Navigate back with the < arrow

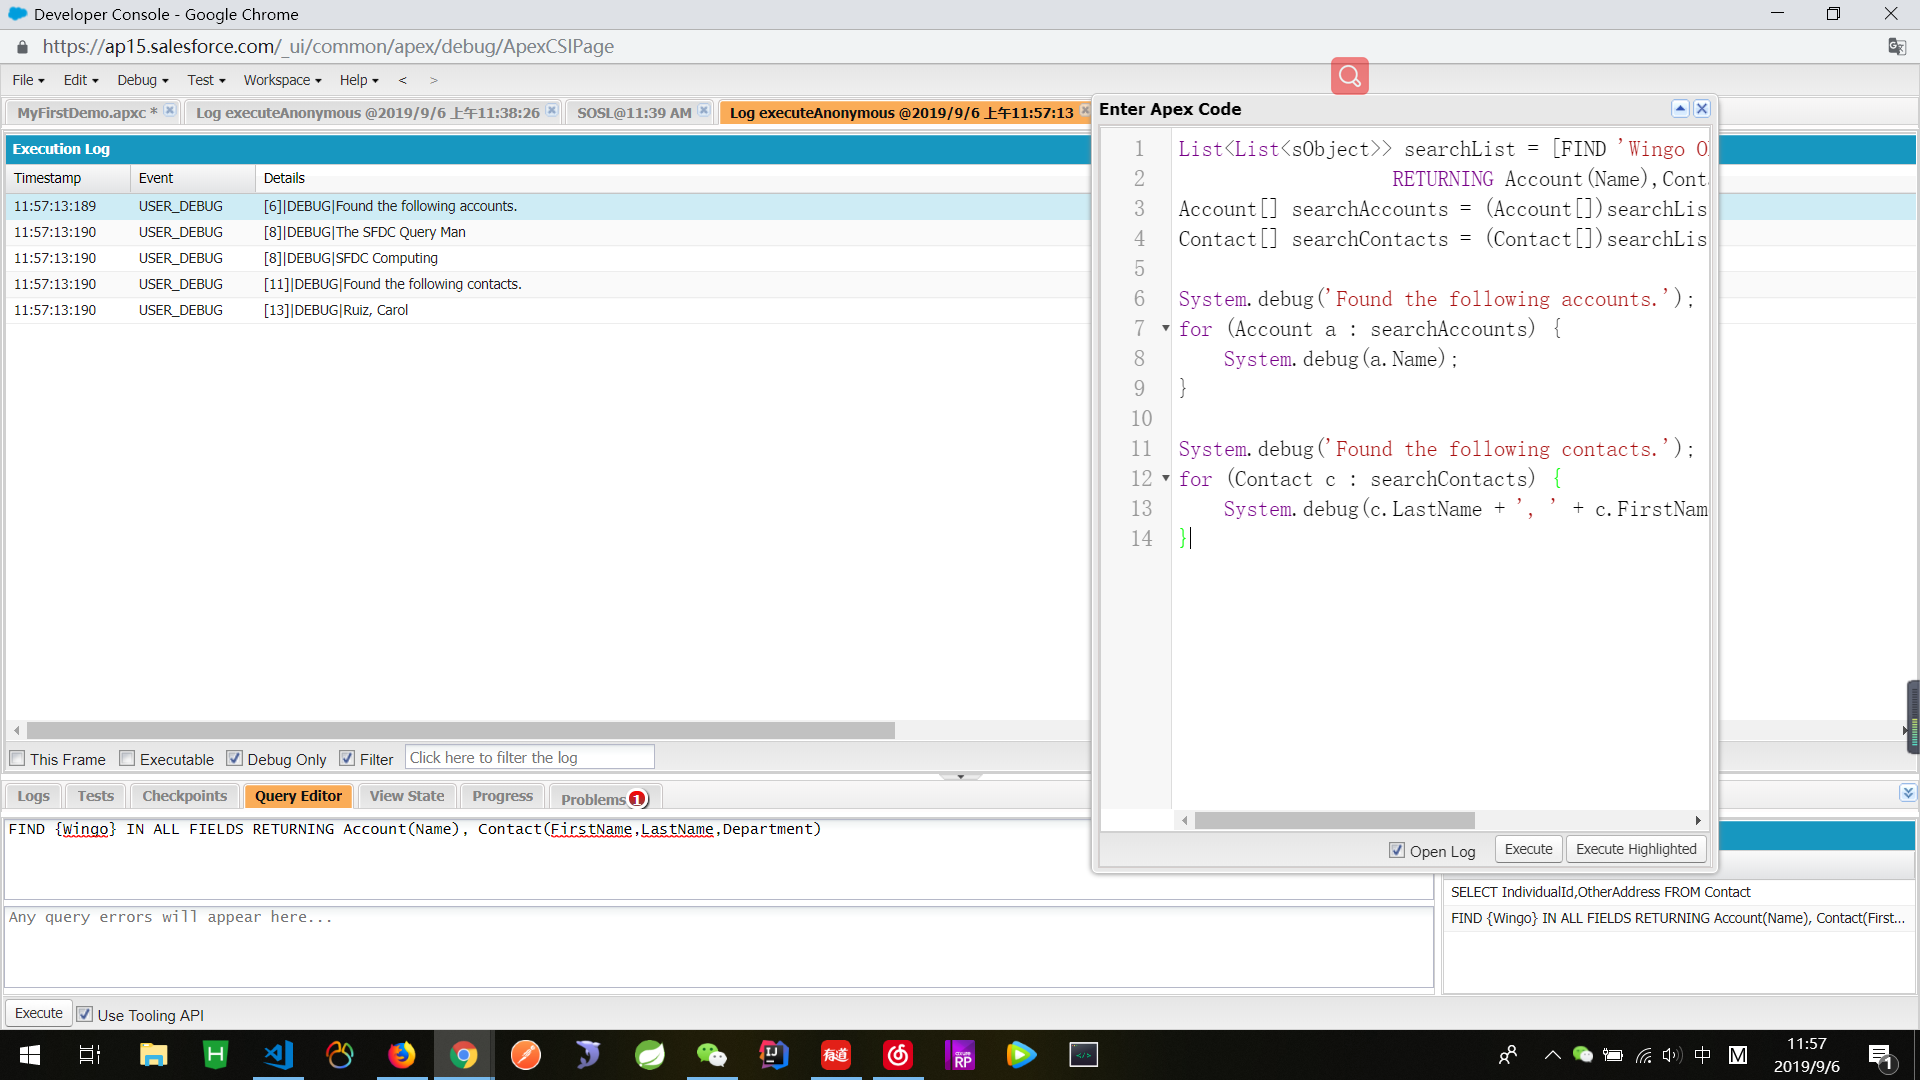tap(403, 80)
